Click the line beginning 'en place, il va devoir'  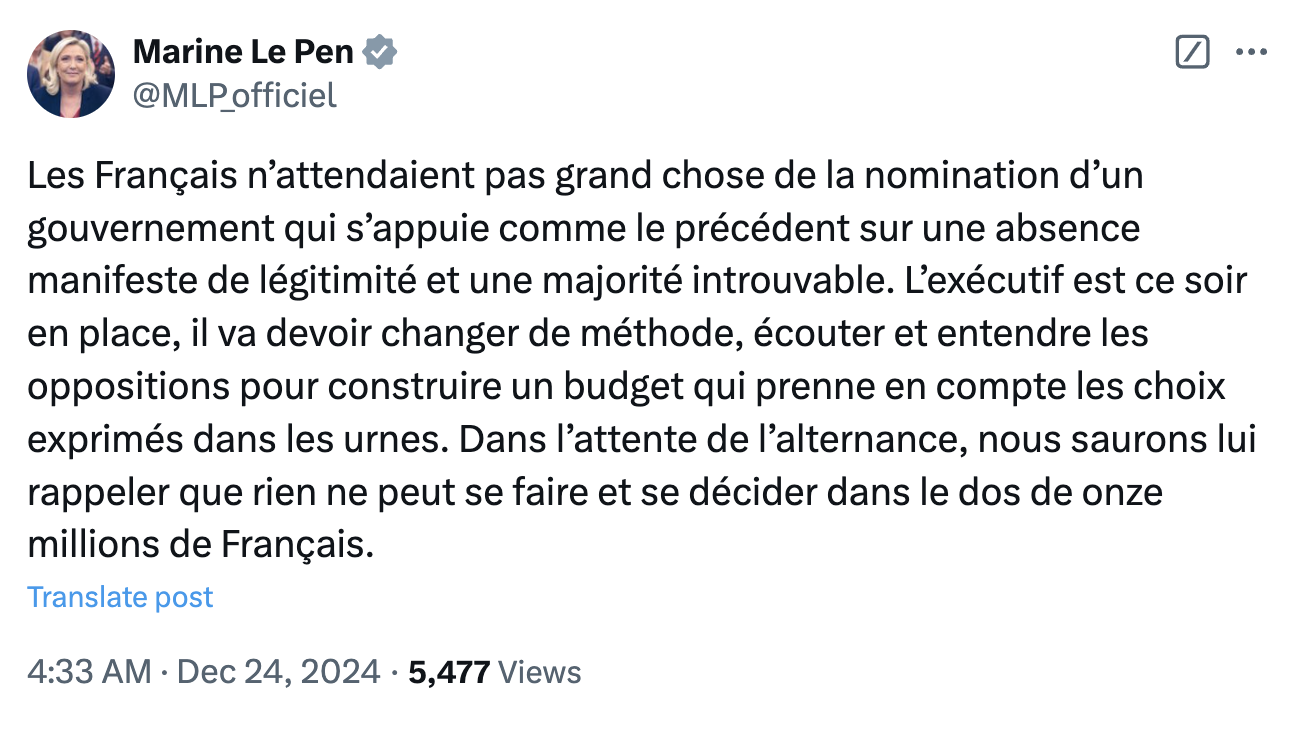click(x=588, y=333)
